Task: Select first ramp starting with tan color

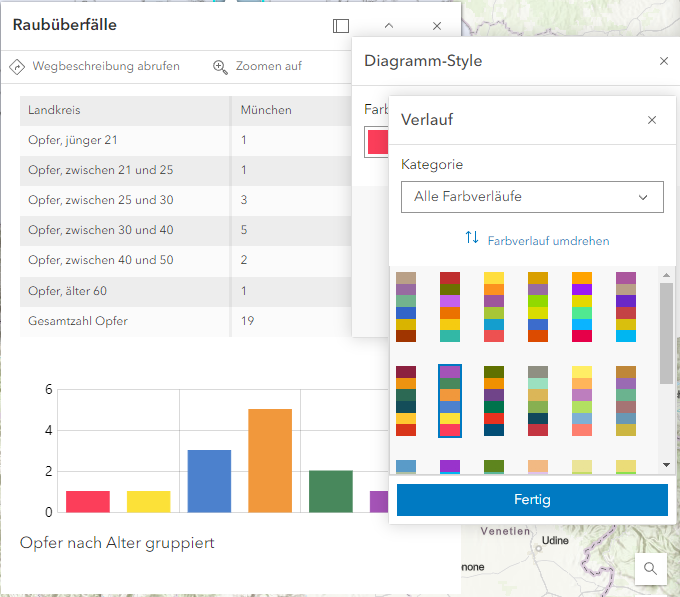Action: pos(406,307)
